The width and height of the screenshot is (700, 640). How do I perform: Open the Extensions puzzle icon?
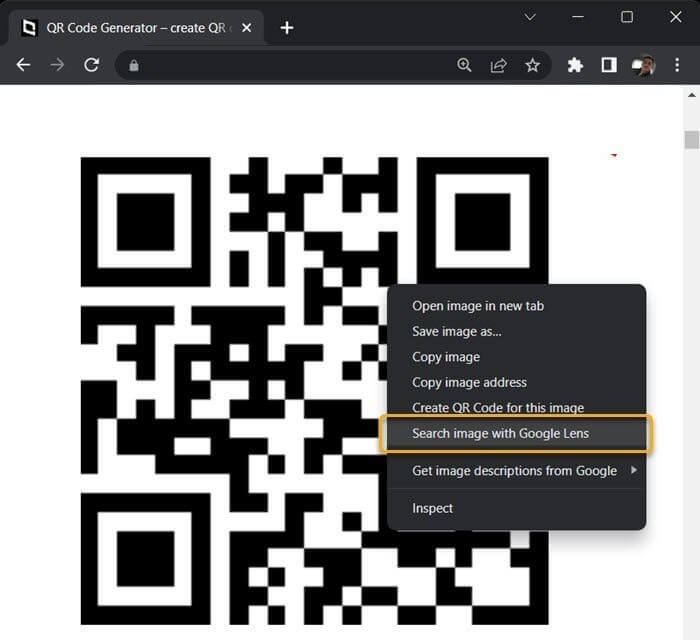(x=575, y=65)
